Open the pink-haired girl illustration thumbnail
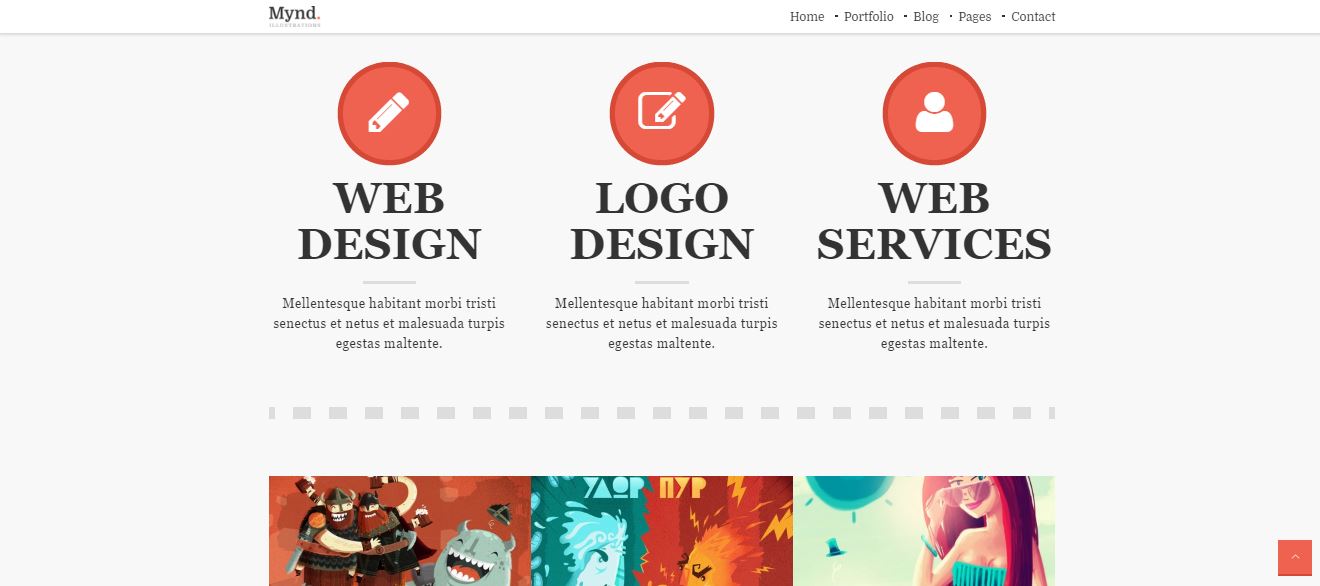1320x586 pixels. click(x=924, y=531)
